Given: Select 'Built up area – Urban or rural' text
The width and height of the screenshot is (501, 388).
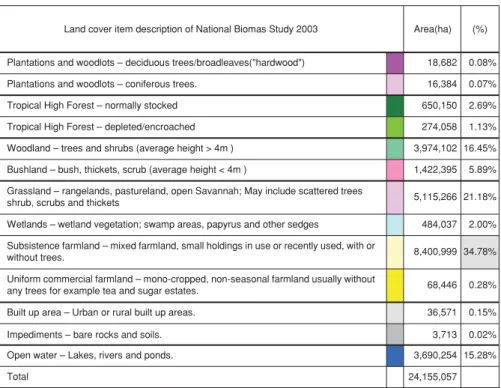Looking at the screenshot, I should point(101,312).
